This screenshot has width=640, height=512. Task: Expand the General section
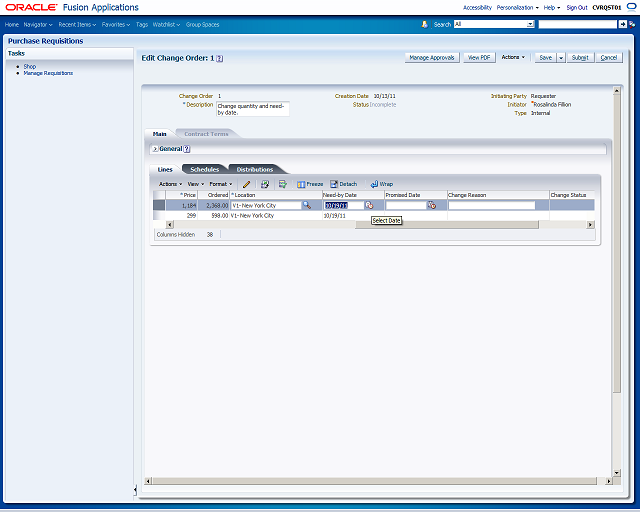(x=155, y=149)
